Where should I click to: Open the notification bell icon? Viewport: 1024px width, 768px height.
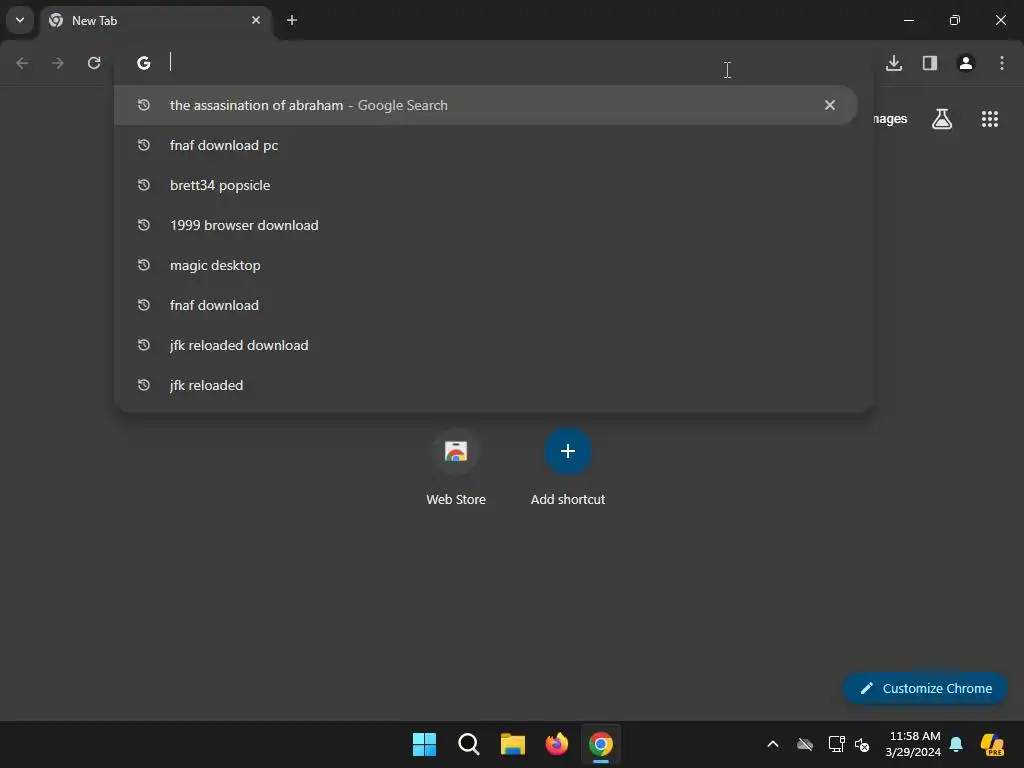956,744
